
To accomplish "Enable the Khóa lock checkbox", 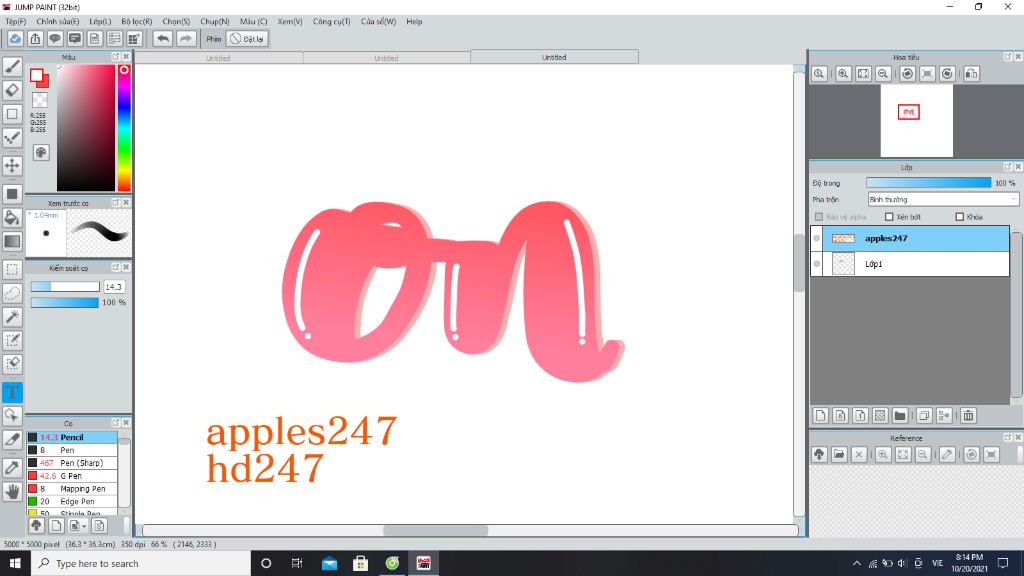I will pyautogui.click(x=959, y=217).
